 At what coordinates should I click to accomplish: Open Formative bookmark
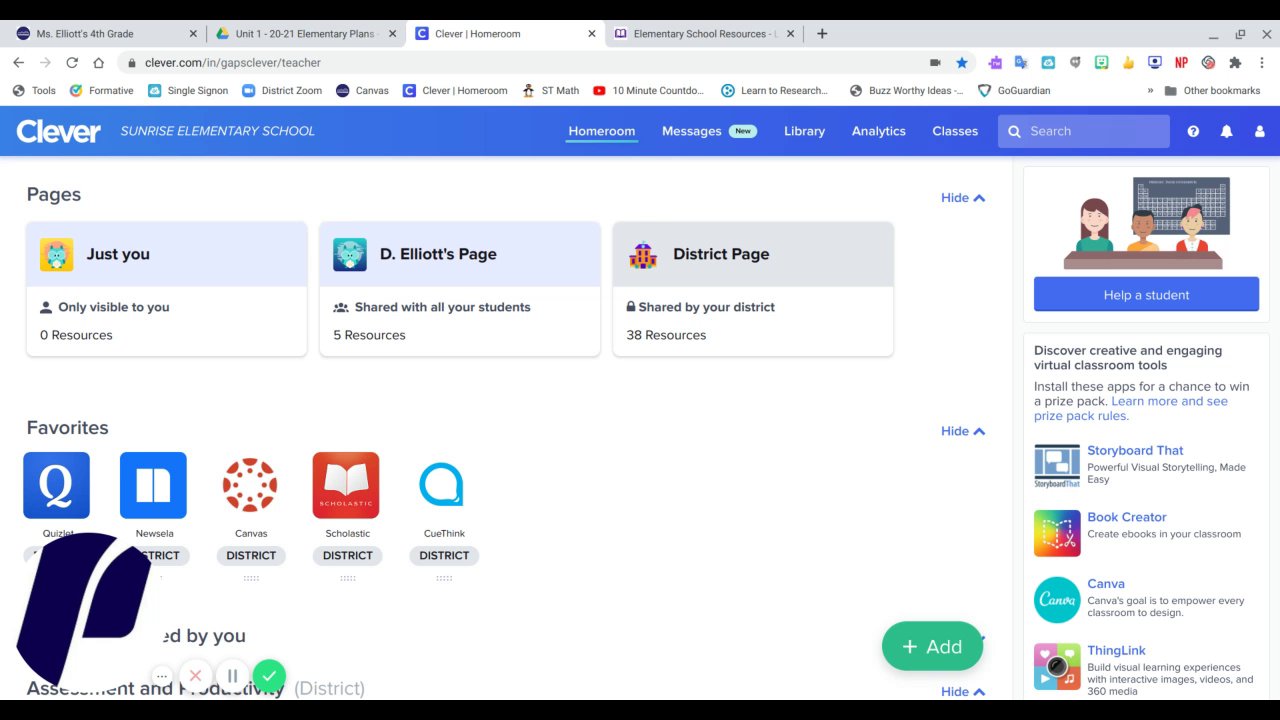pyautogui.click(x=101, y=90)
